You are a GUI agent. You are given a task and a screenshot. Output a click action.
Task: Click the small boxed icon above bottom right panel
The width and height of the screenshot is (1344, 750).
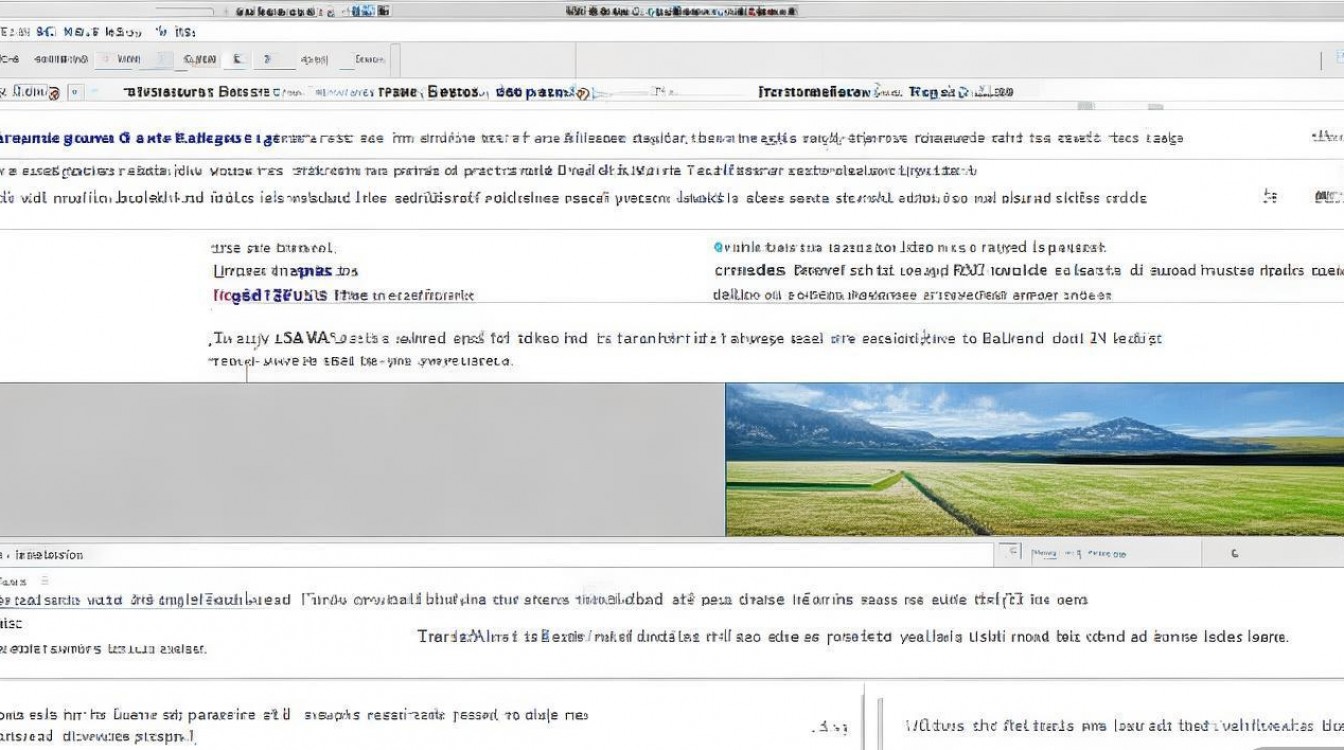tap(1011, 552)
